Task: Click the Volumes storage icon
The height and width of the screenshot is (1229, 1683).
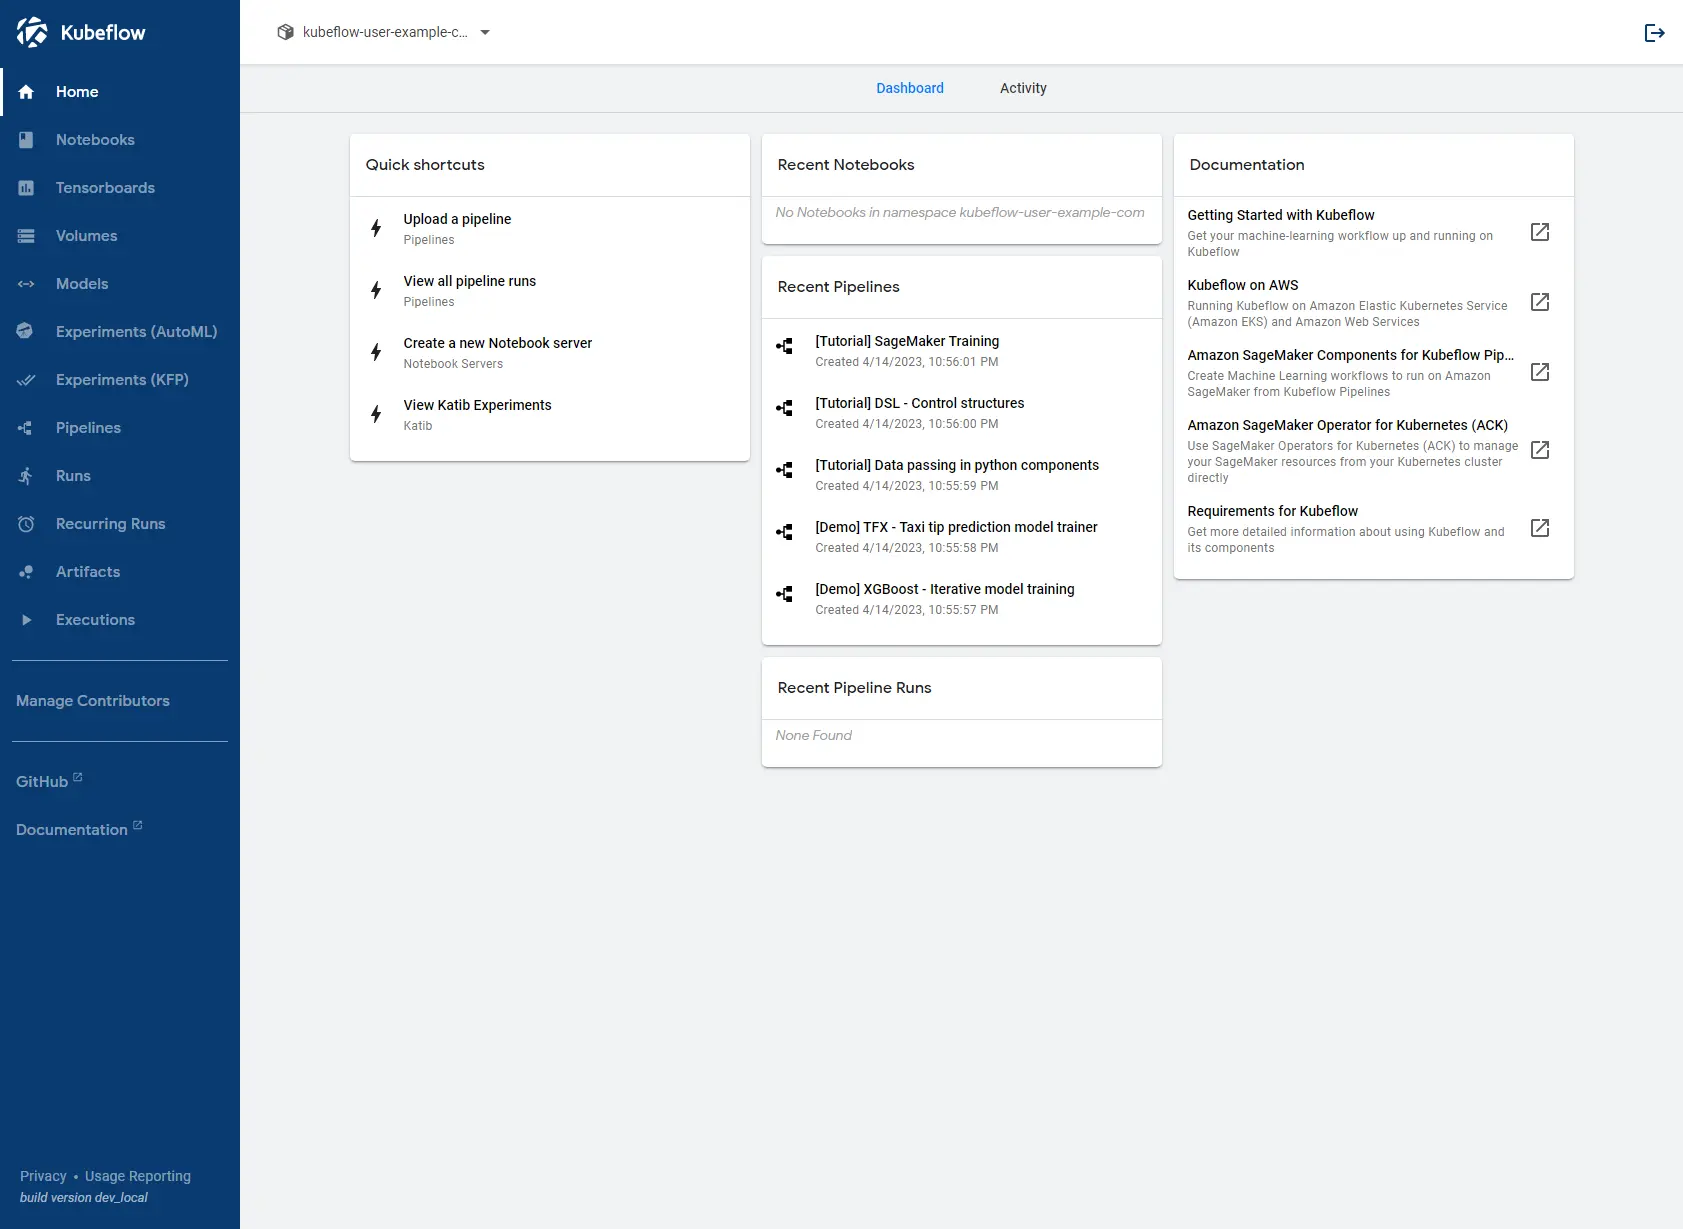Action: [x=26, y=236]
